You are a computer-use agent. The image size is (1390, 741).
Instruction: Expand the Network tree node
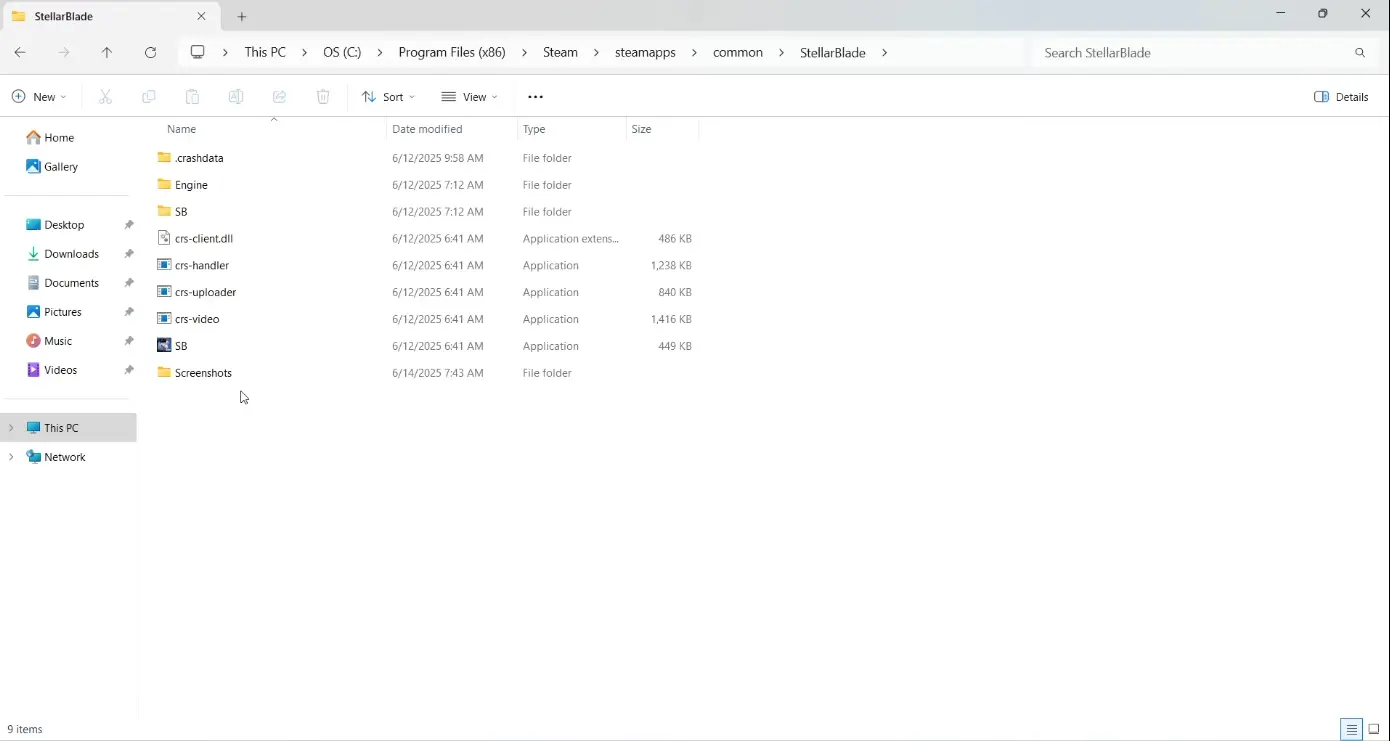[x=11, y=457]
